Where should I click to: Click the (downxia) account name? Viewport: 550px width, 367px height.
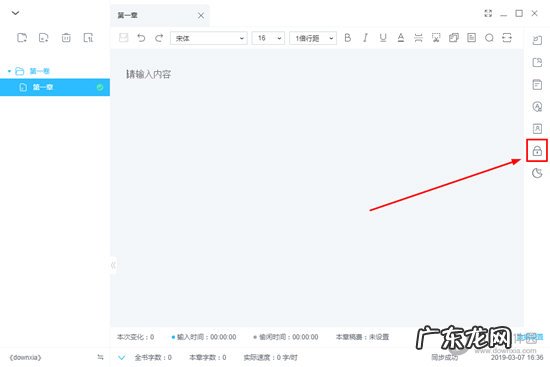25,358
